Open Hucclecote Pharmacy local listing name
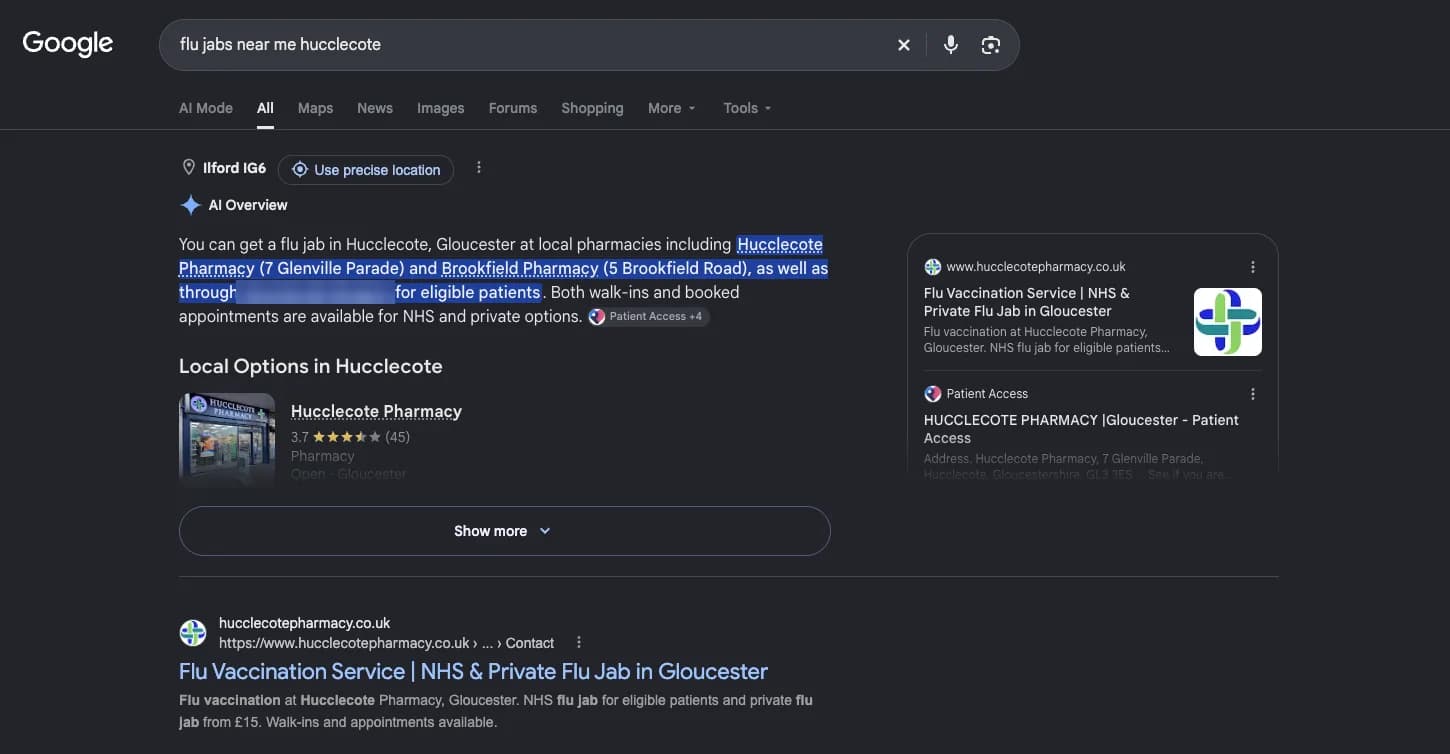 click(376, 411)
